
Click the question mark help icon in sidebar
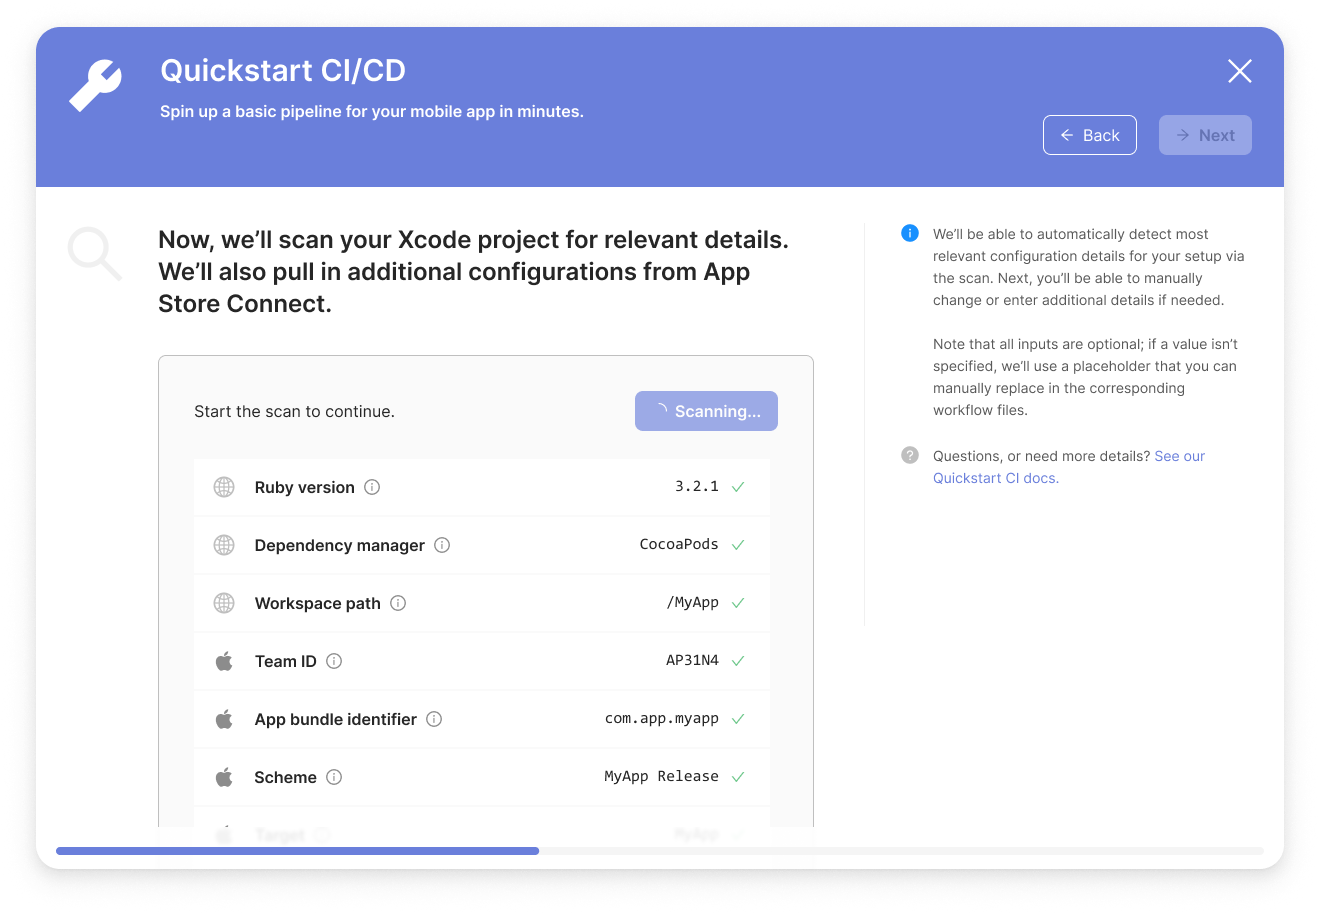[910, 455]
